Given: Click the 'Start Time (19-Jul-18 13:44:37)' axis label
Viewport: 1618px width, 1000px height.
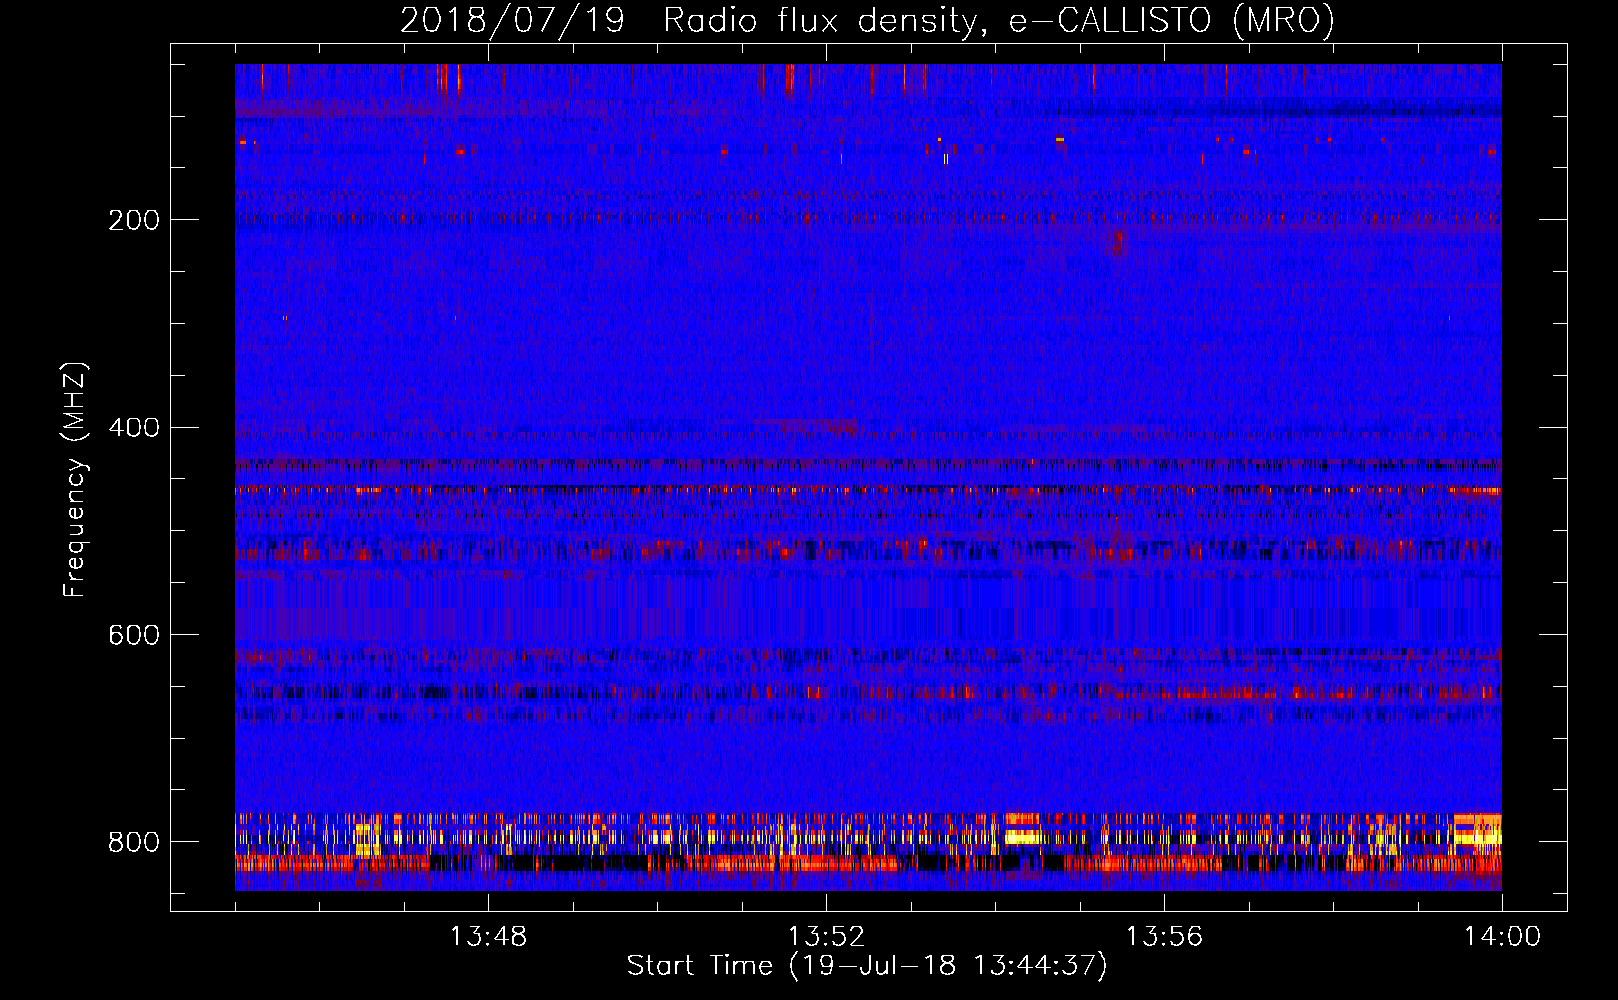Looking at the screenshot, I should tap(867, 966).
